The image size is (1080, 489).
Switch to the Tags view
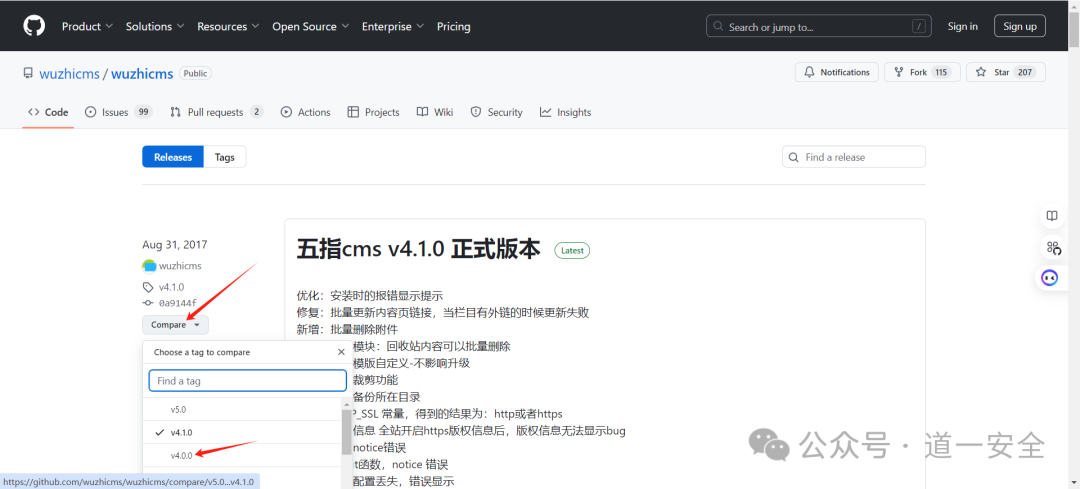tap(225, 157)
